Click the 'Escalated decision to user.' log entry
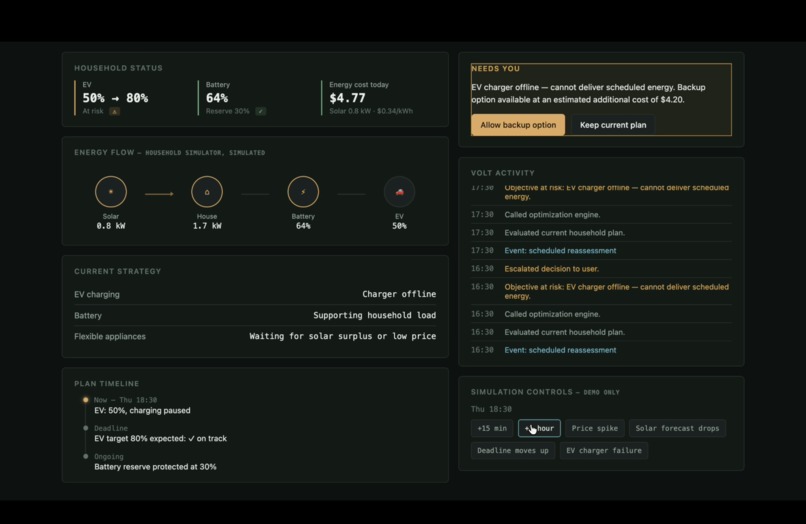This screenshot has height=524, width=806. (601, 268)
